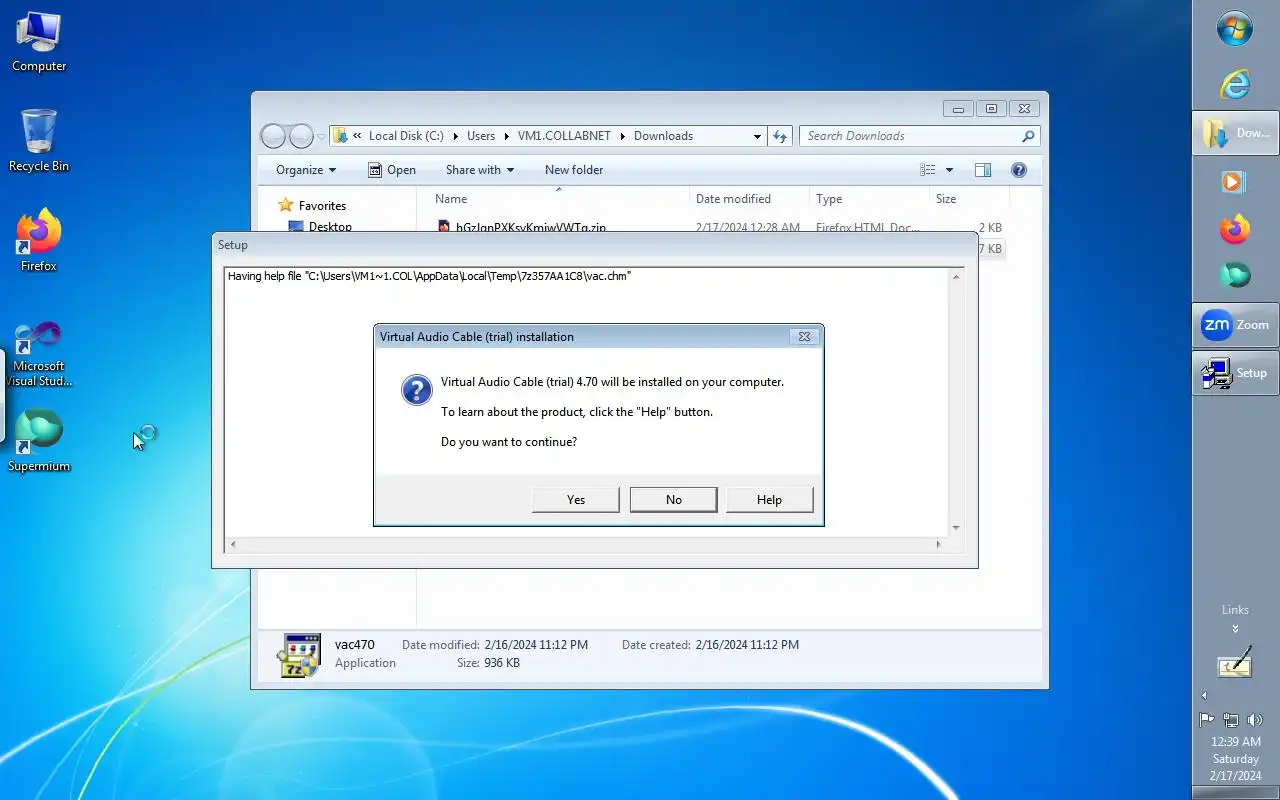1280x800 pixels.
Task: Open the Organize menu
Action: pyautogui.click(x=306, y=170)
